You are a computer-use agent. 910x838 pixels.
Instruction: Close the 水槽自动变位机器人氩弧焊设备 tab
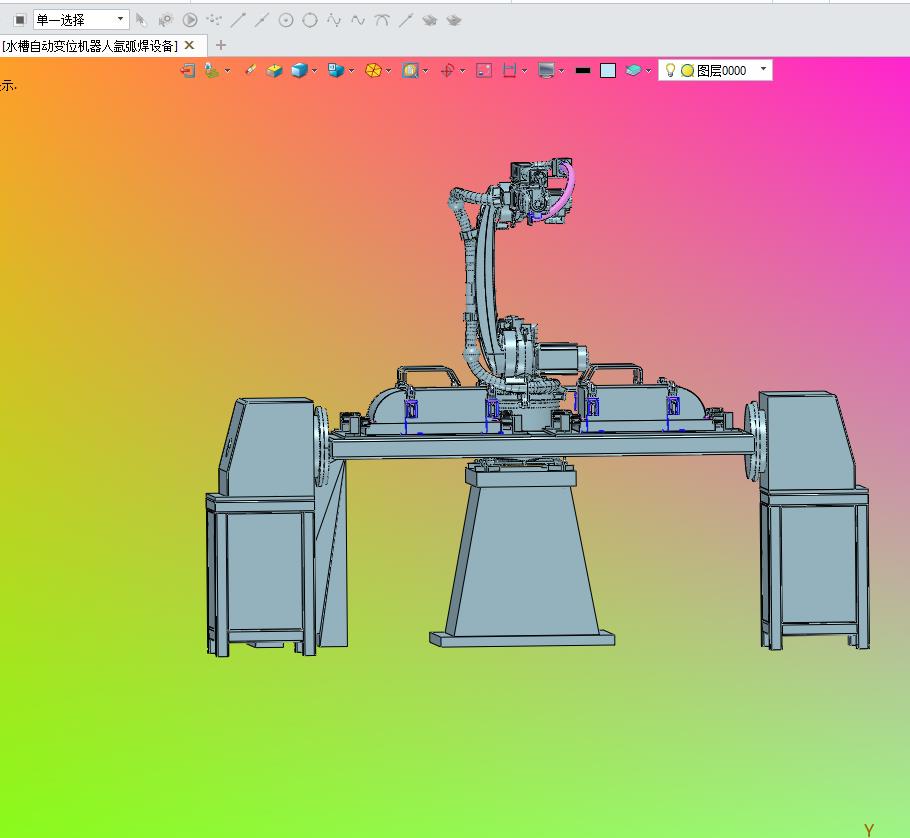point(189,45)
